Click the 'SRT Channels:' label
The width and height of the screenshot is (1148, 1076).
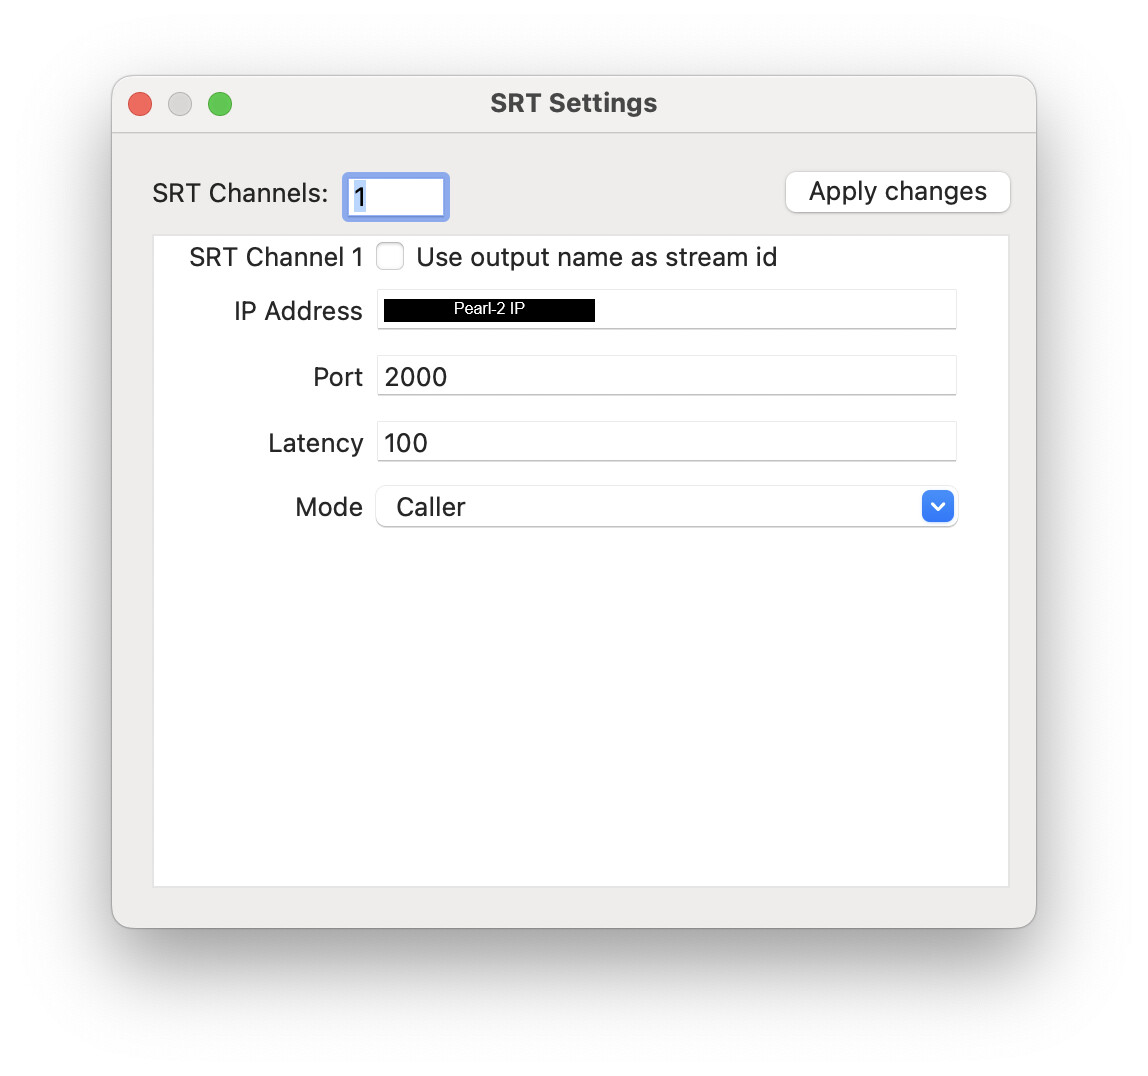(x=240, y=193)
